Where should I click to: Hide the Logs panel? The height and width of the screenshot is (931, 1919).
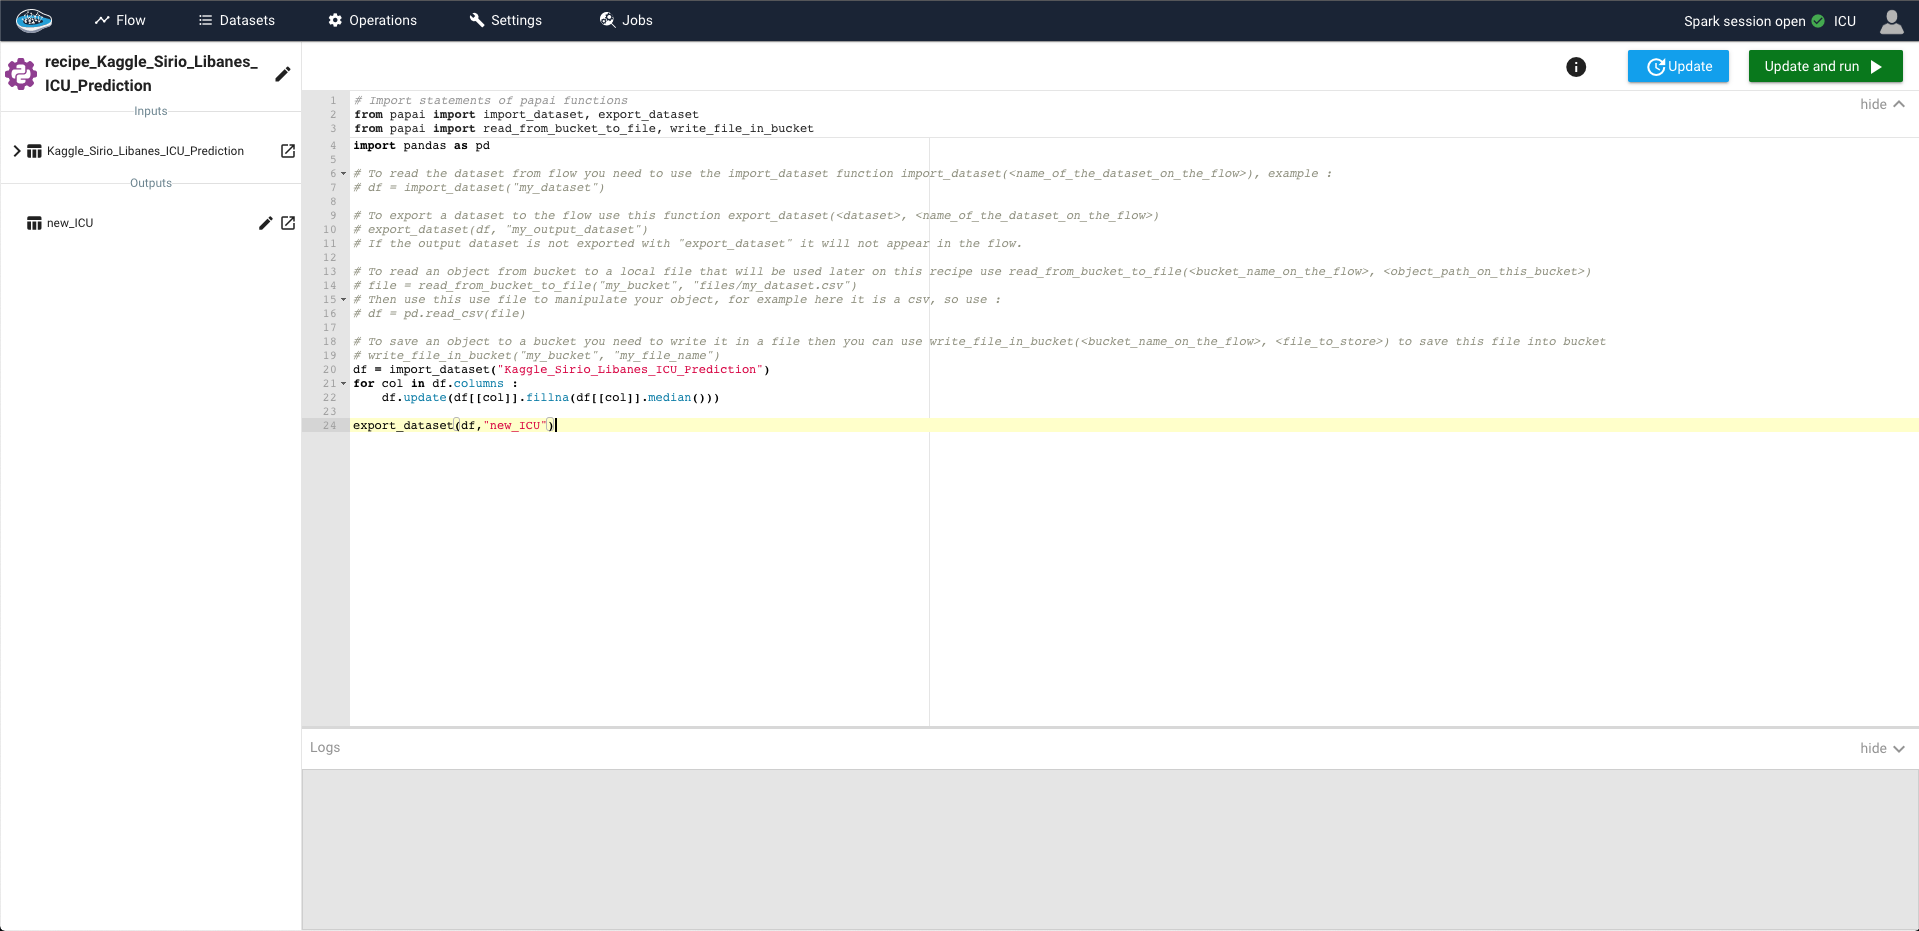[1882, 748]
